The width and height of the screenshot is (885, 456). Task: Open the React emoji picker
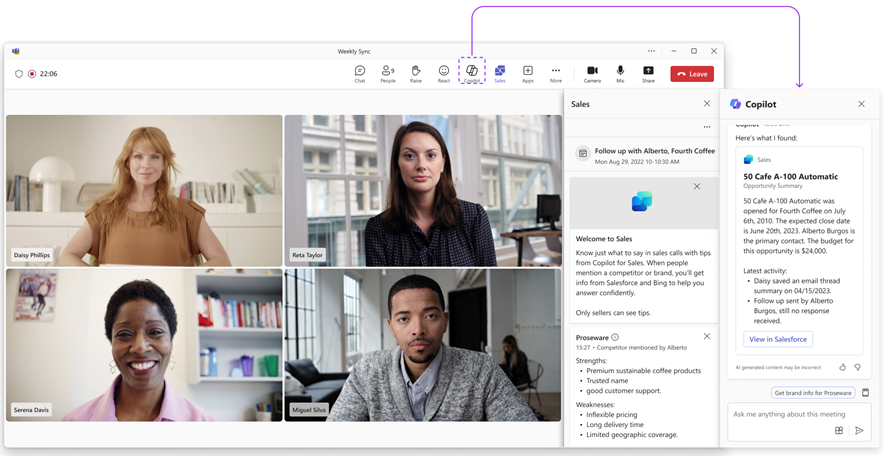(444, 72)
